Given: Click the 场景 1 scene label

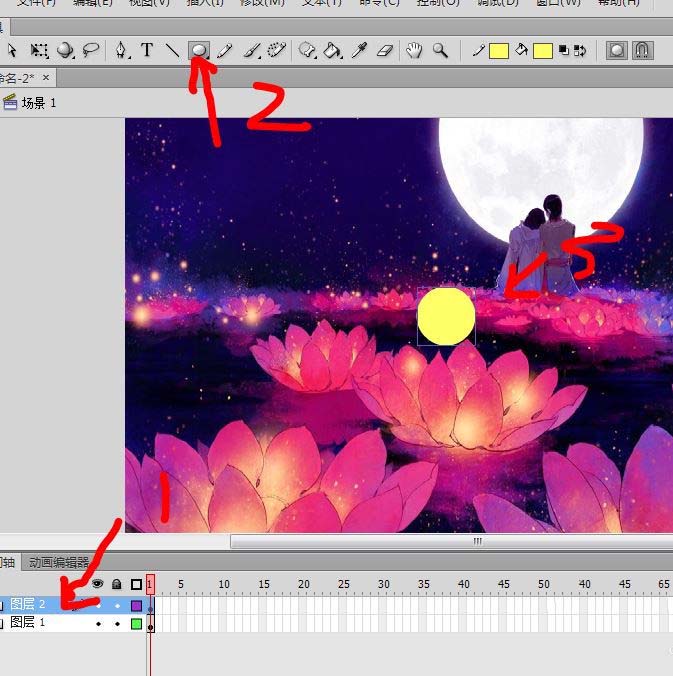Looking at the screenshot, I should (x=39, y=103).
